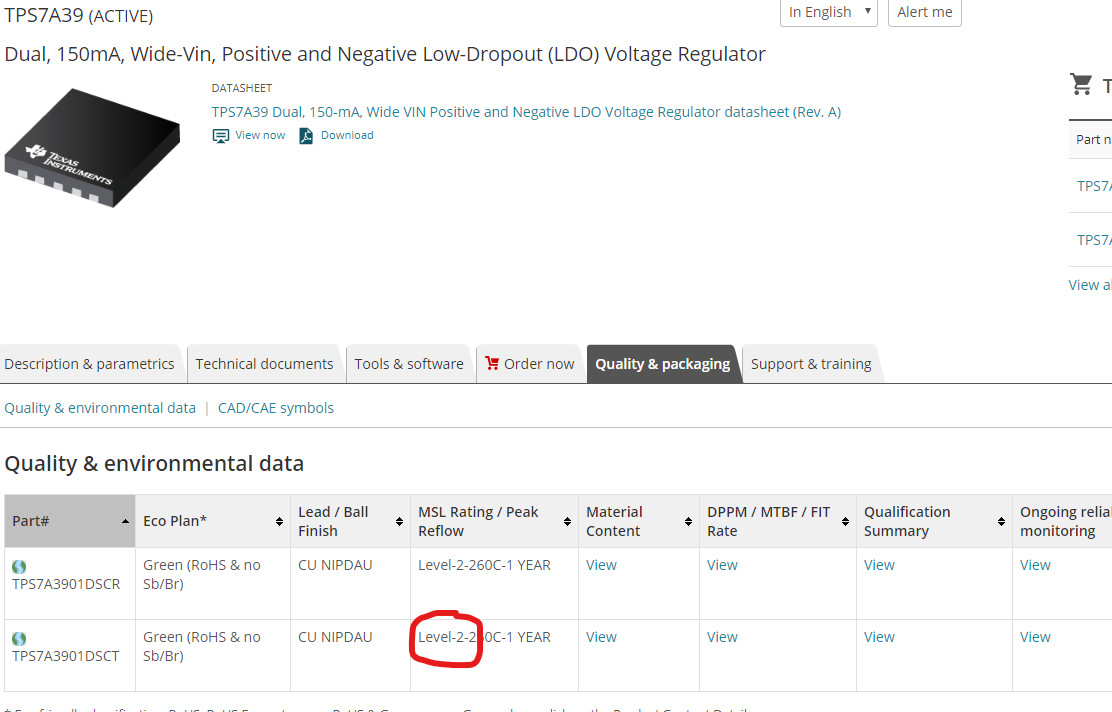Click the TPS7A39 chip product image

pos(92,148)
